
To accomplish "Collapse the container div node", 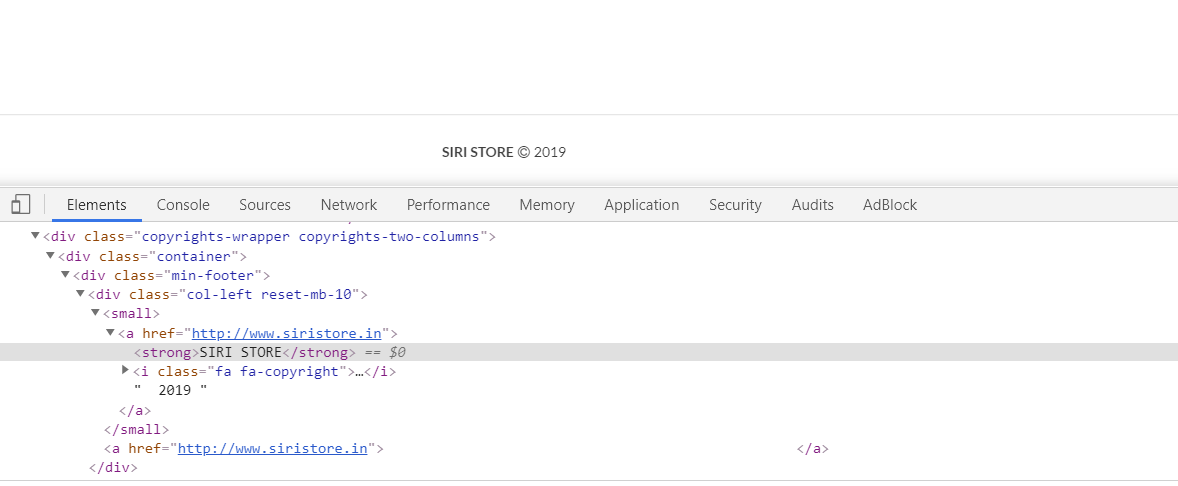I will tap(50, 256).
